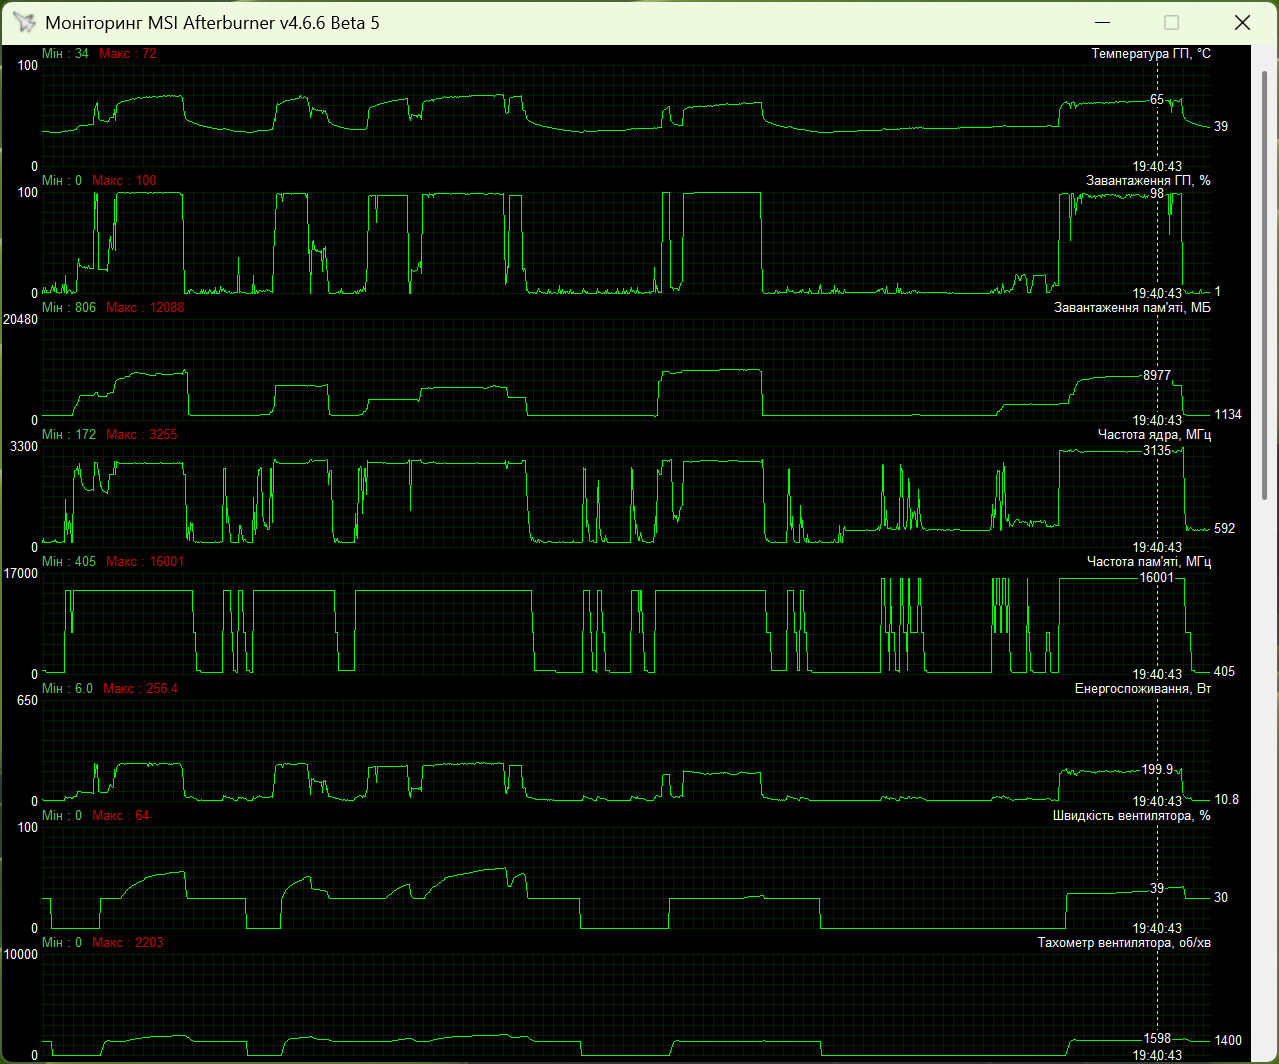Click the 'Частота ядра, МГц' graph title
The image size is (1279, 1064).
point(1154,434)
